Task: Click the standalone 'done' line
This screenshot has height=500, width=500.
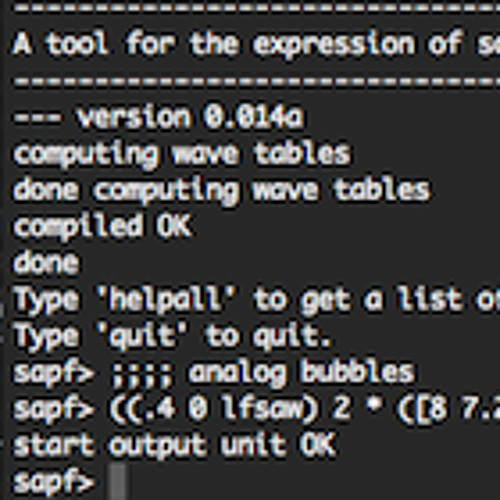Action: pos(46,263)
